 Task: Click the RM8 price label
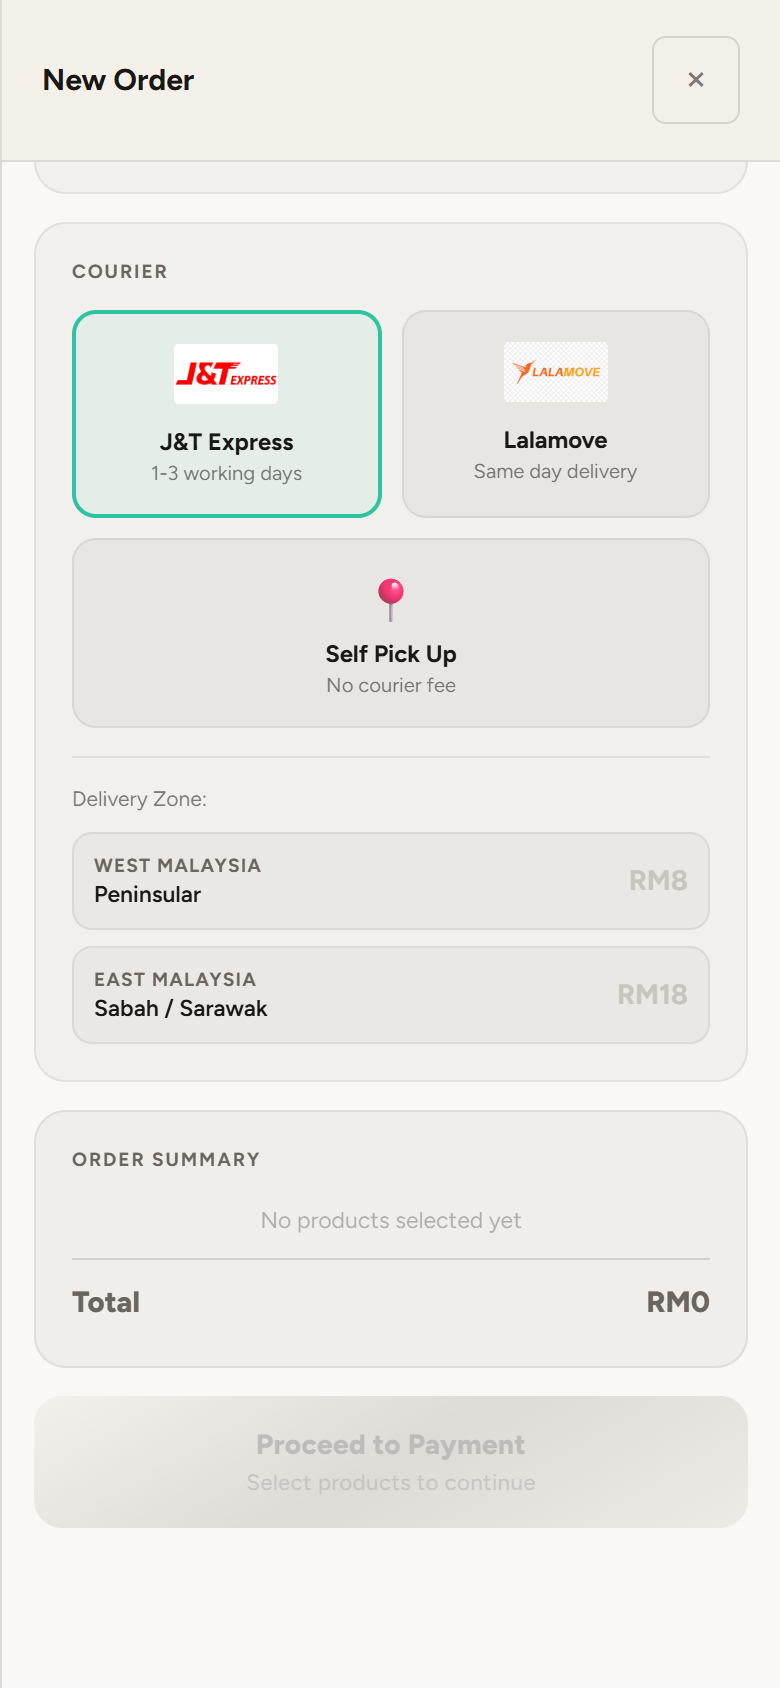658,881
